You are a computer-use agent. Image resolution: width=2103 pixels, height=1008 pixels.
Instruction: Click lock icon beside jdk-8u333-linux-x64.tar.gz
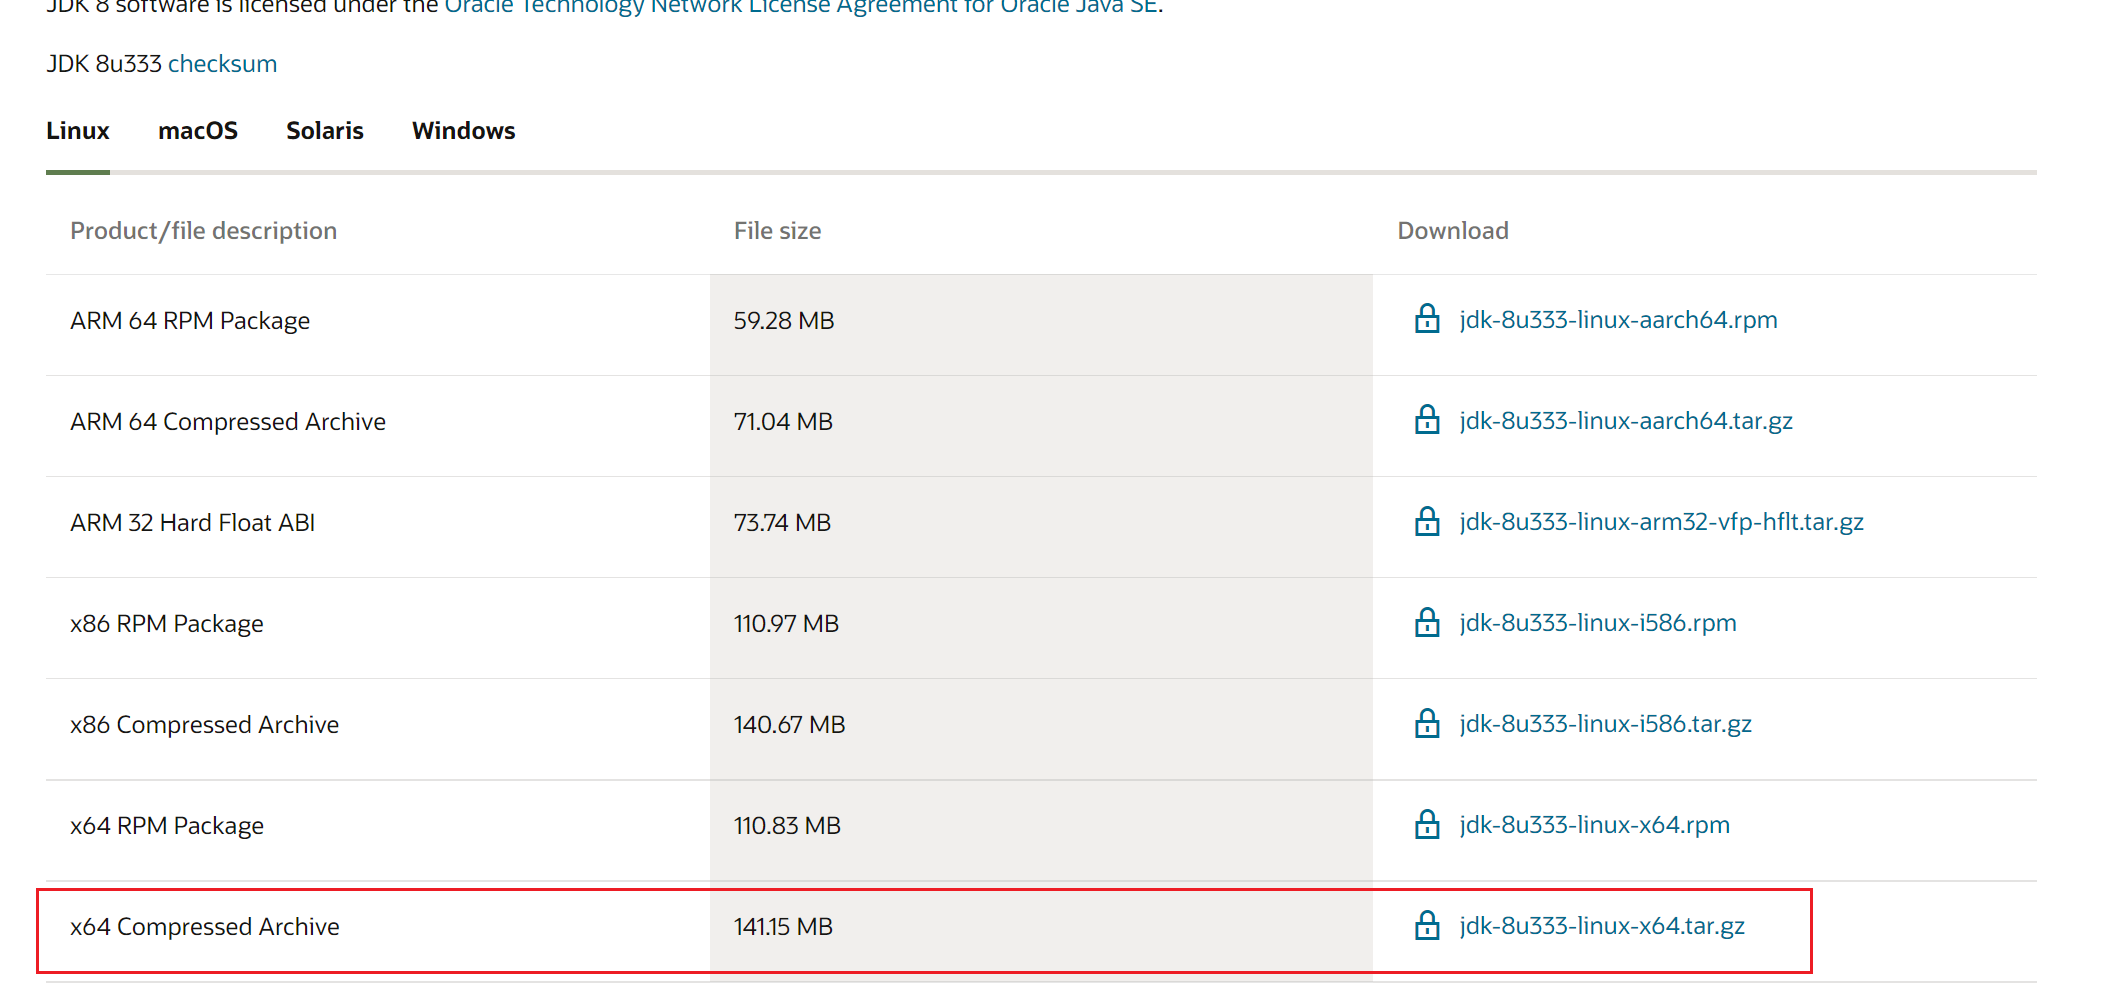(1427, 925)
